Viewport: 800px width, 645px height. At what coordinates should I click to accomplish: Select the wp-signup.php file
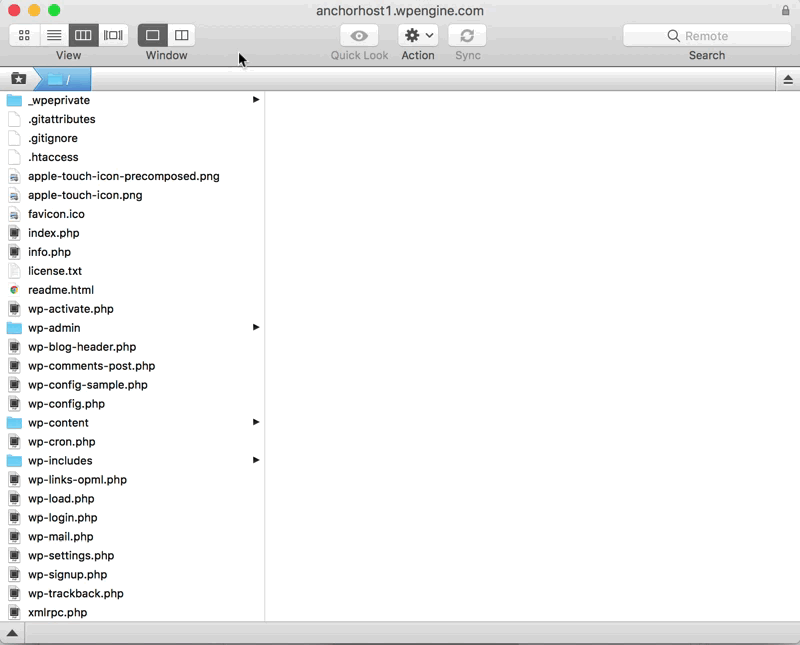pos(132,574)
